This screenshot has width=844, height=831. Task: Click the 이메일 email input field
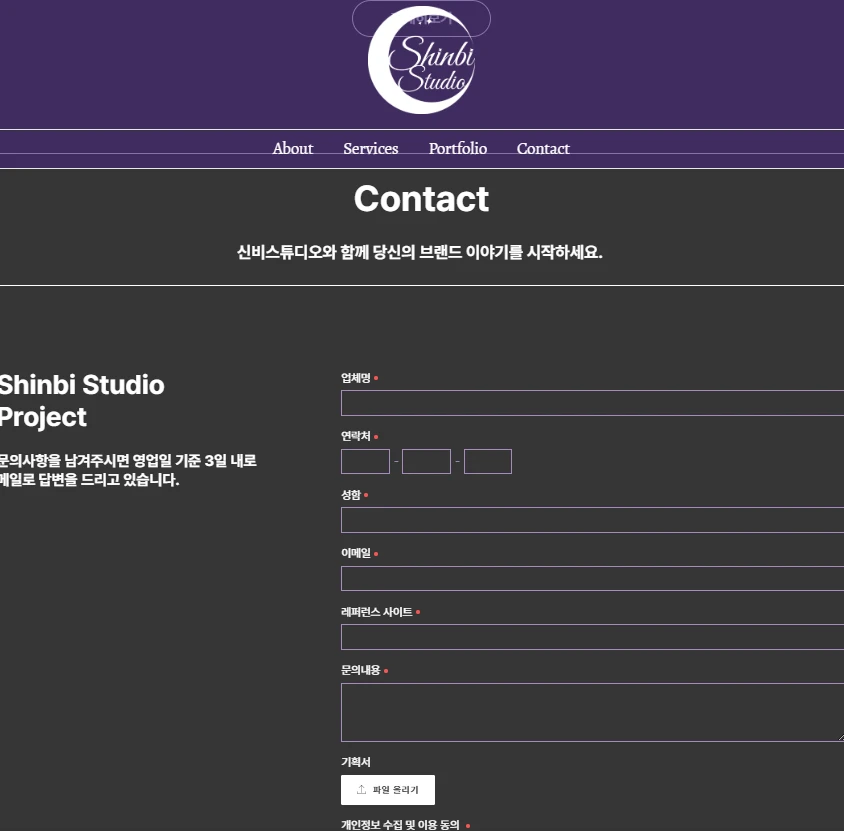[x=592, y=579]
